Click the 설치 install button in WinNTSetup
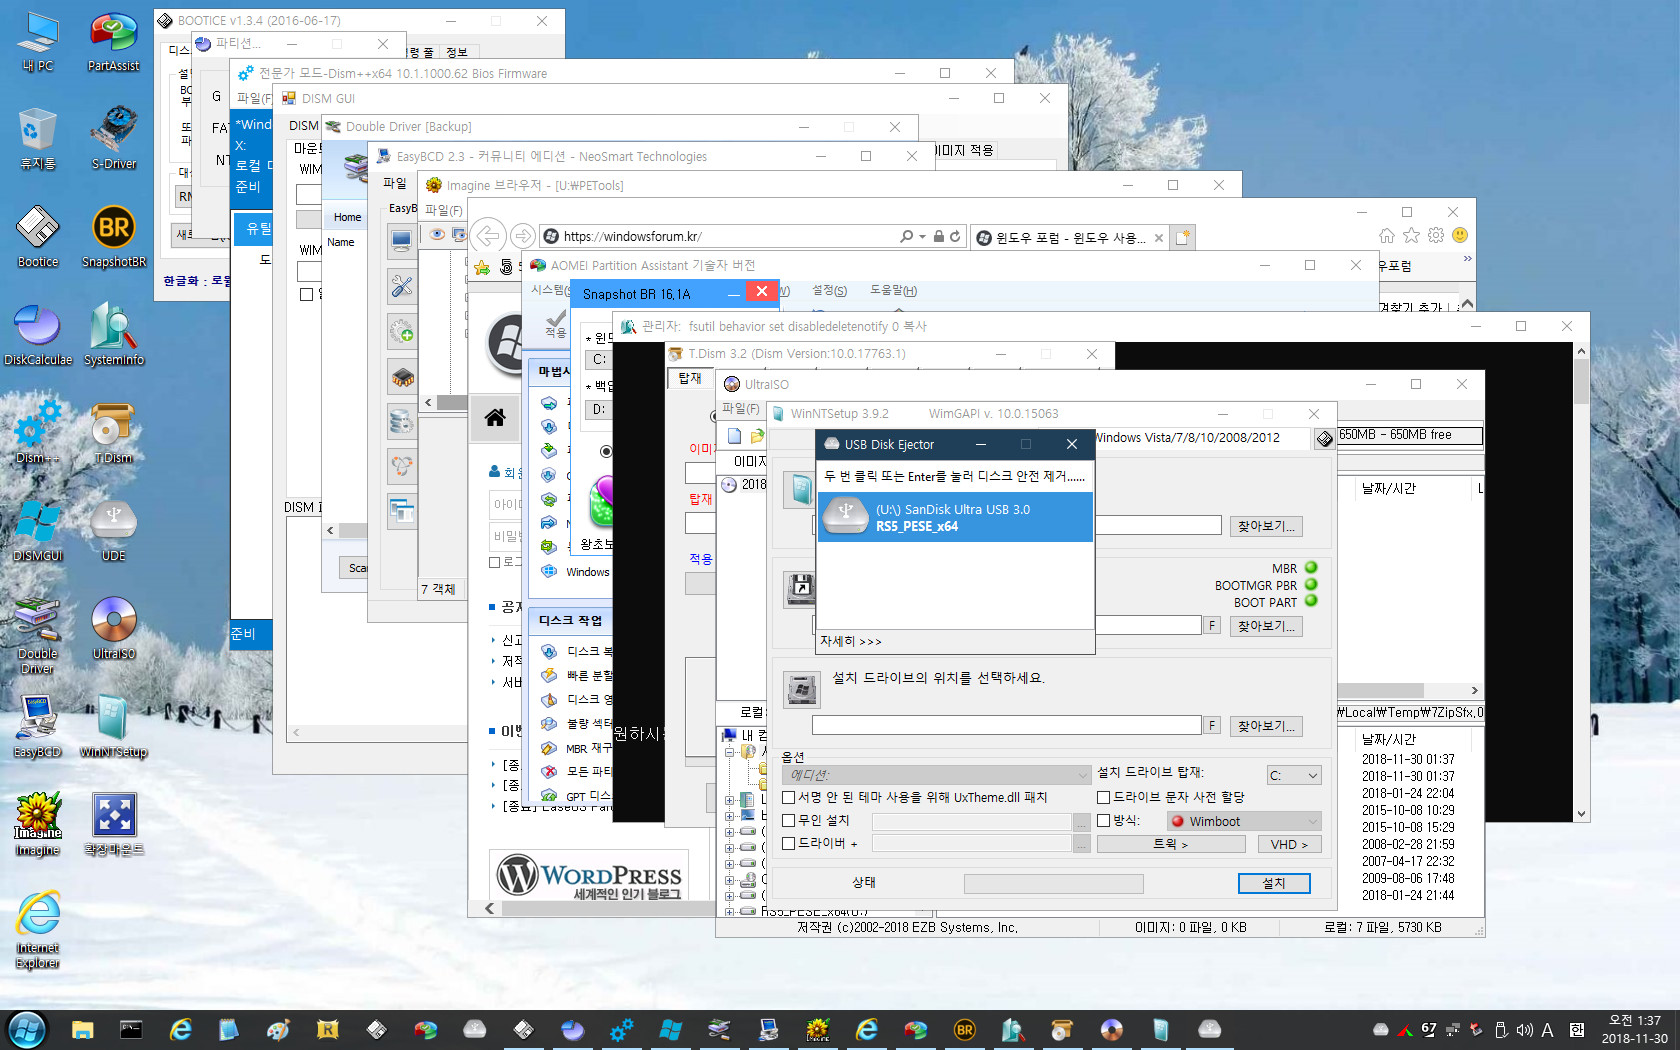 click(x=1273, y=883)
